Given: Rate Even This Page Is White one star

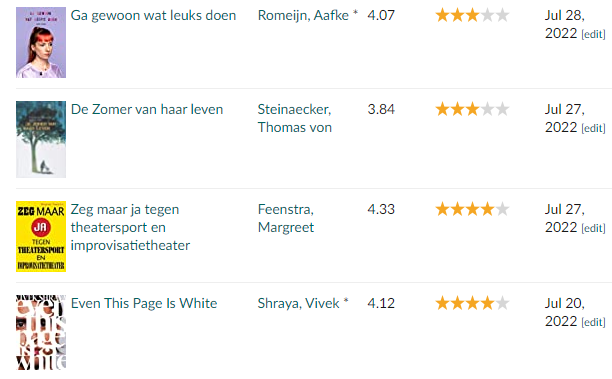Looking at the screenshot, I should pos(443,303).
